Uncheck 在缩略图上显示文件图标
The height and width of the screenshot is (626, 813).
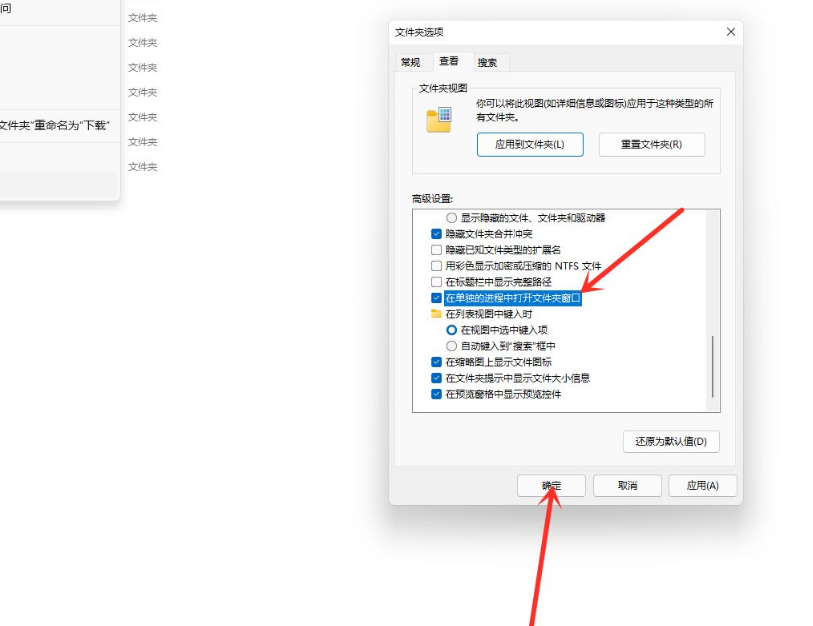(436, 362)
